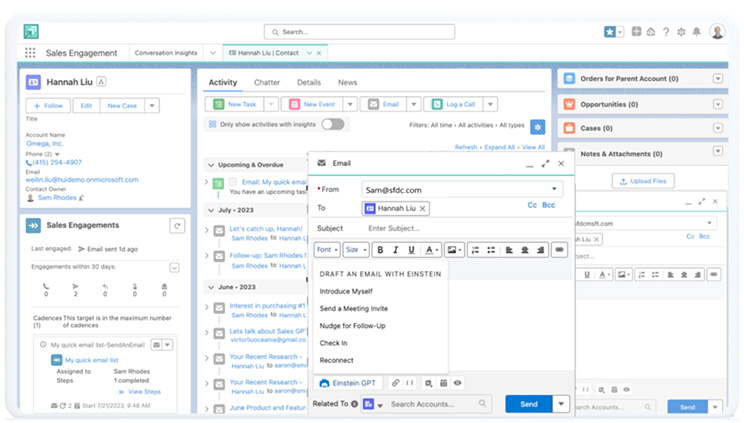744x423 pixels.
Task: Click the Enter Subject input field
Action: 440,228
